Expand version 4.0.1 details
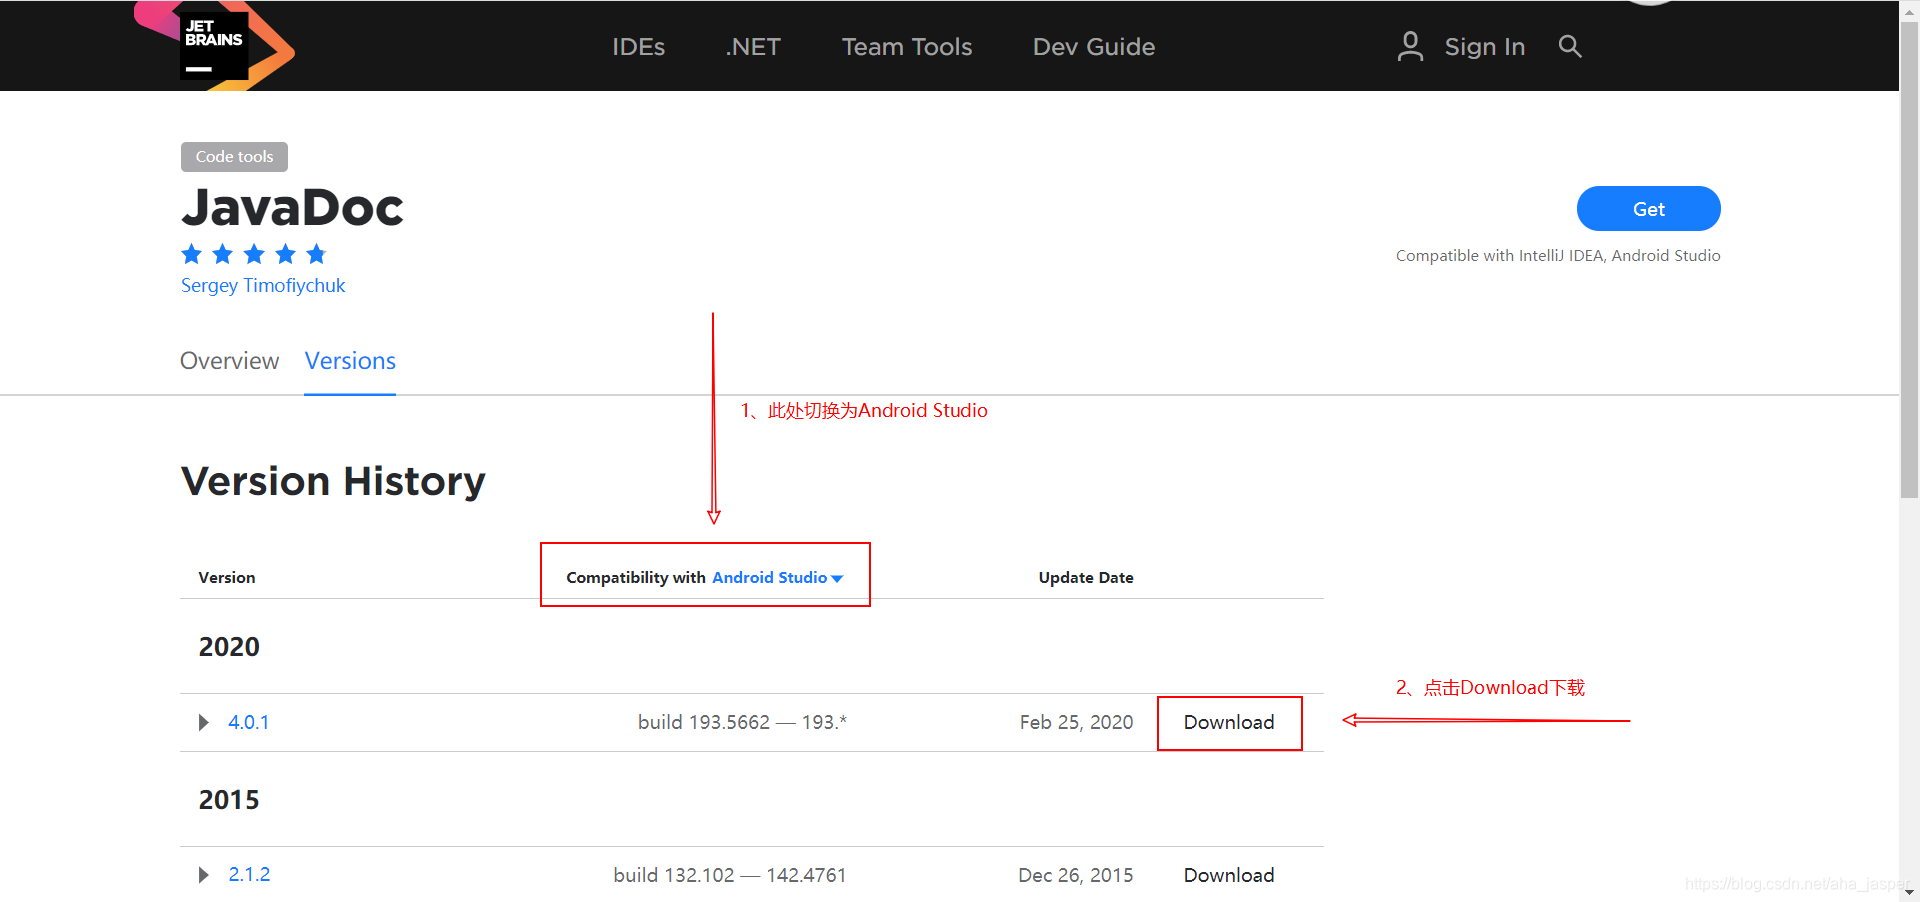 point(204,722)
